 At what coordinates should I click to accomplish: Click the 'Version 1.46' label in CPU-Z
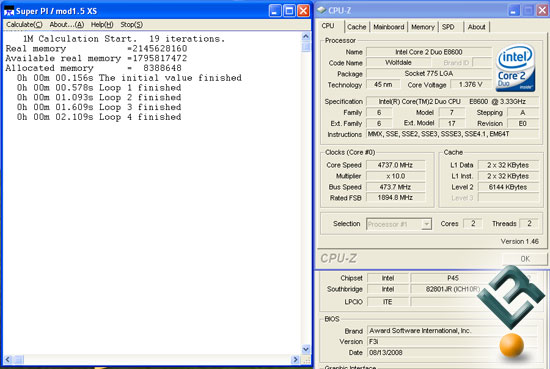point(519,241)
